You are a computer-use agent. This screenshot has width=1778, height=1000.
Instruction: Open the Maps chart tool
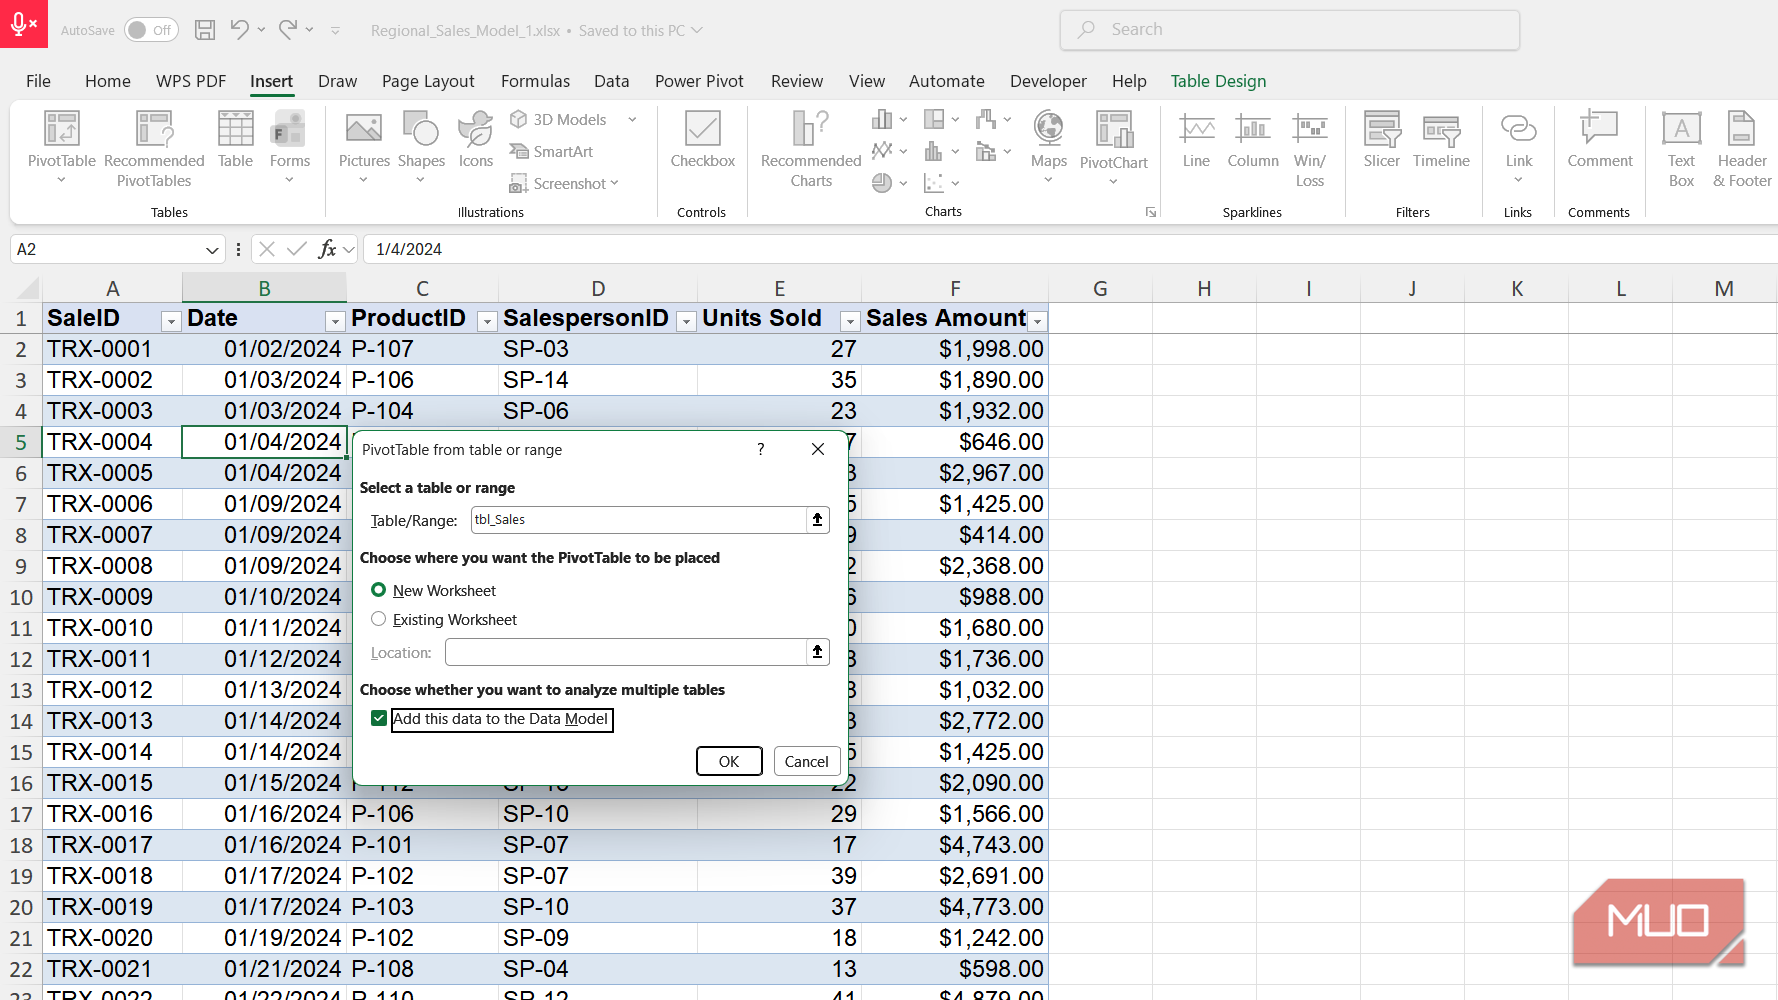click(1048, 148)
